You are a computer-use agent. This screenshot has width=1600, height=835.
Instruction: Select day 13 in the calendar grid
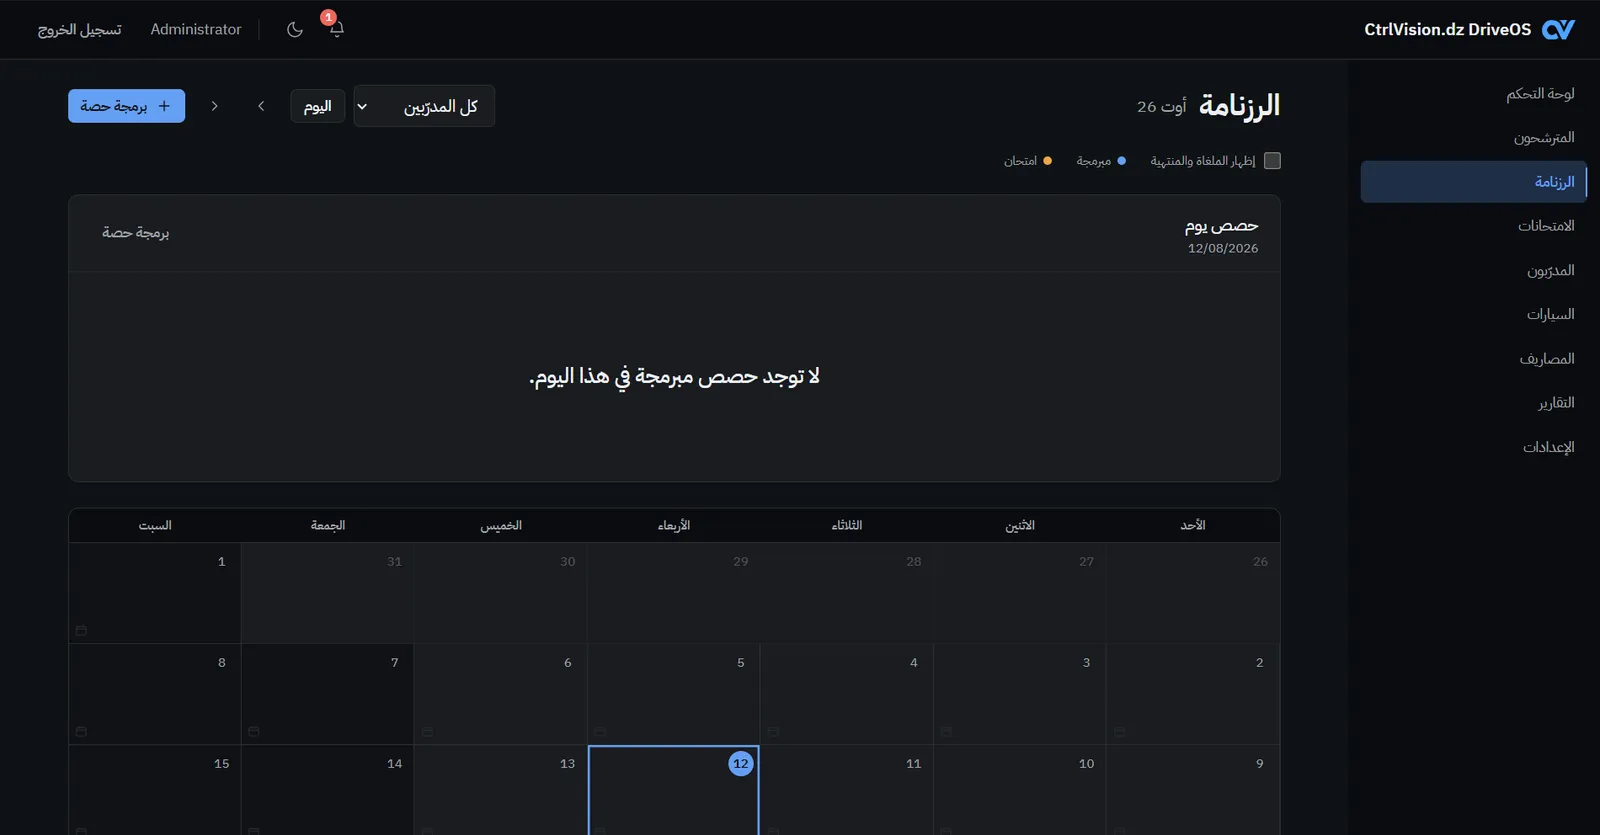tap(501, 790)
